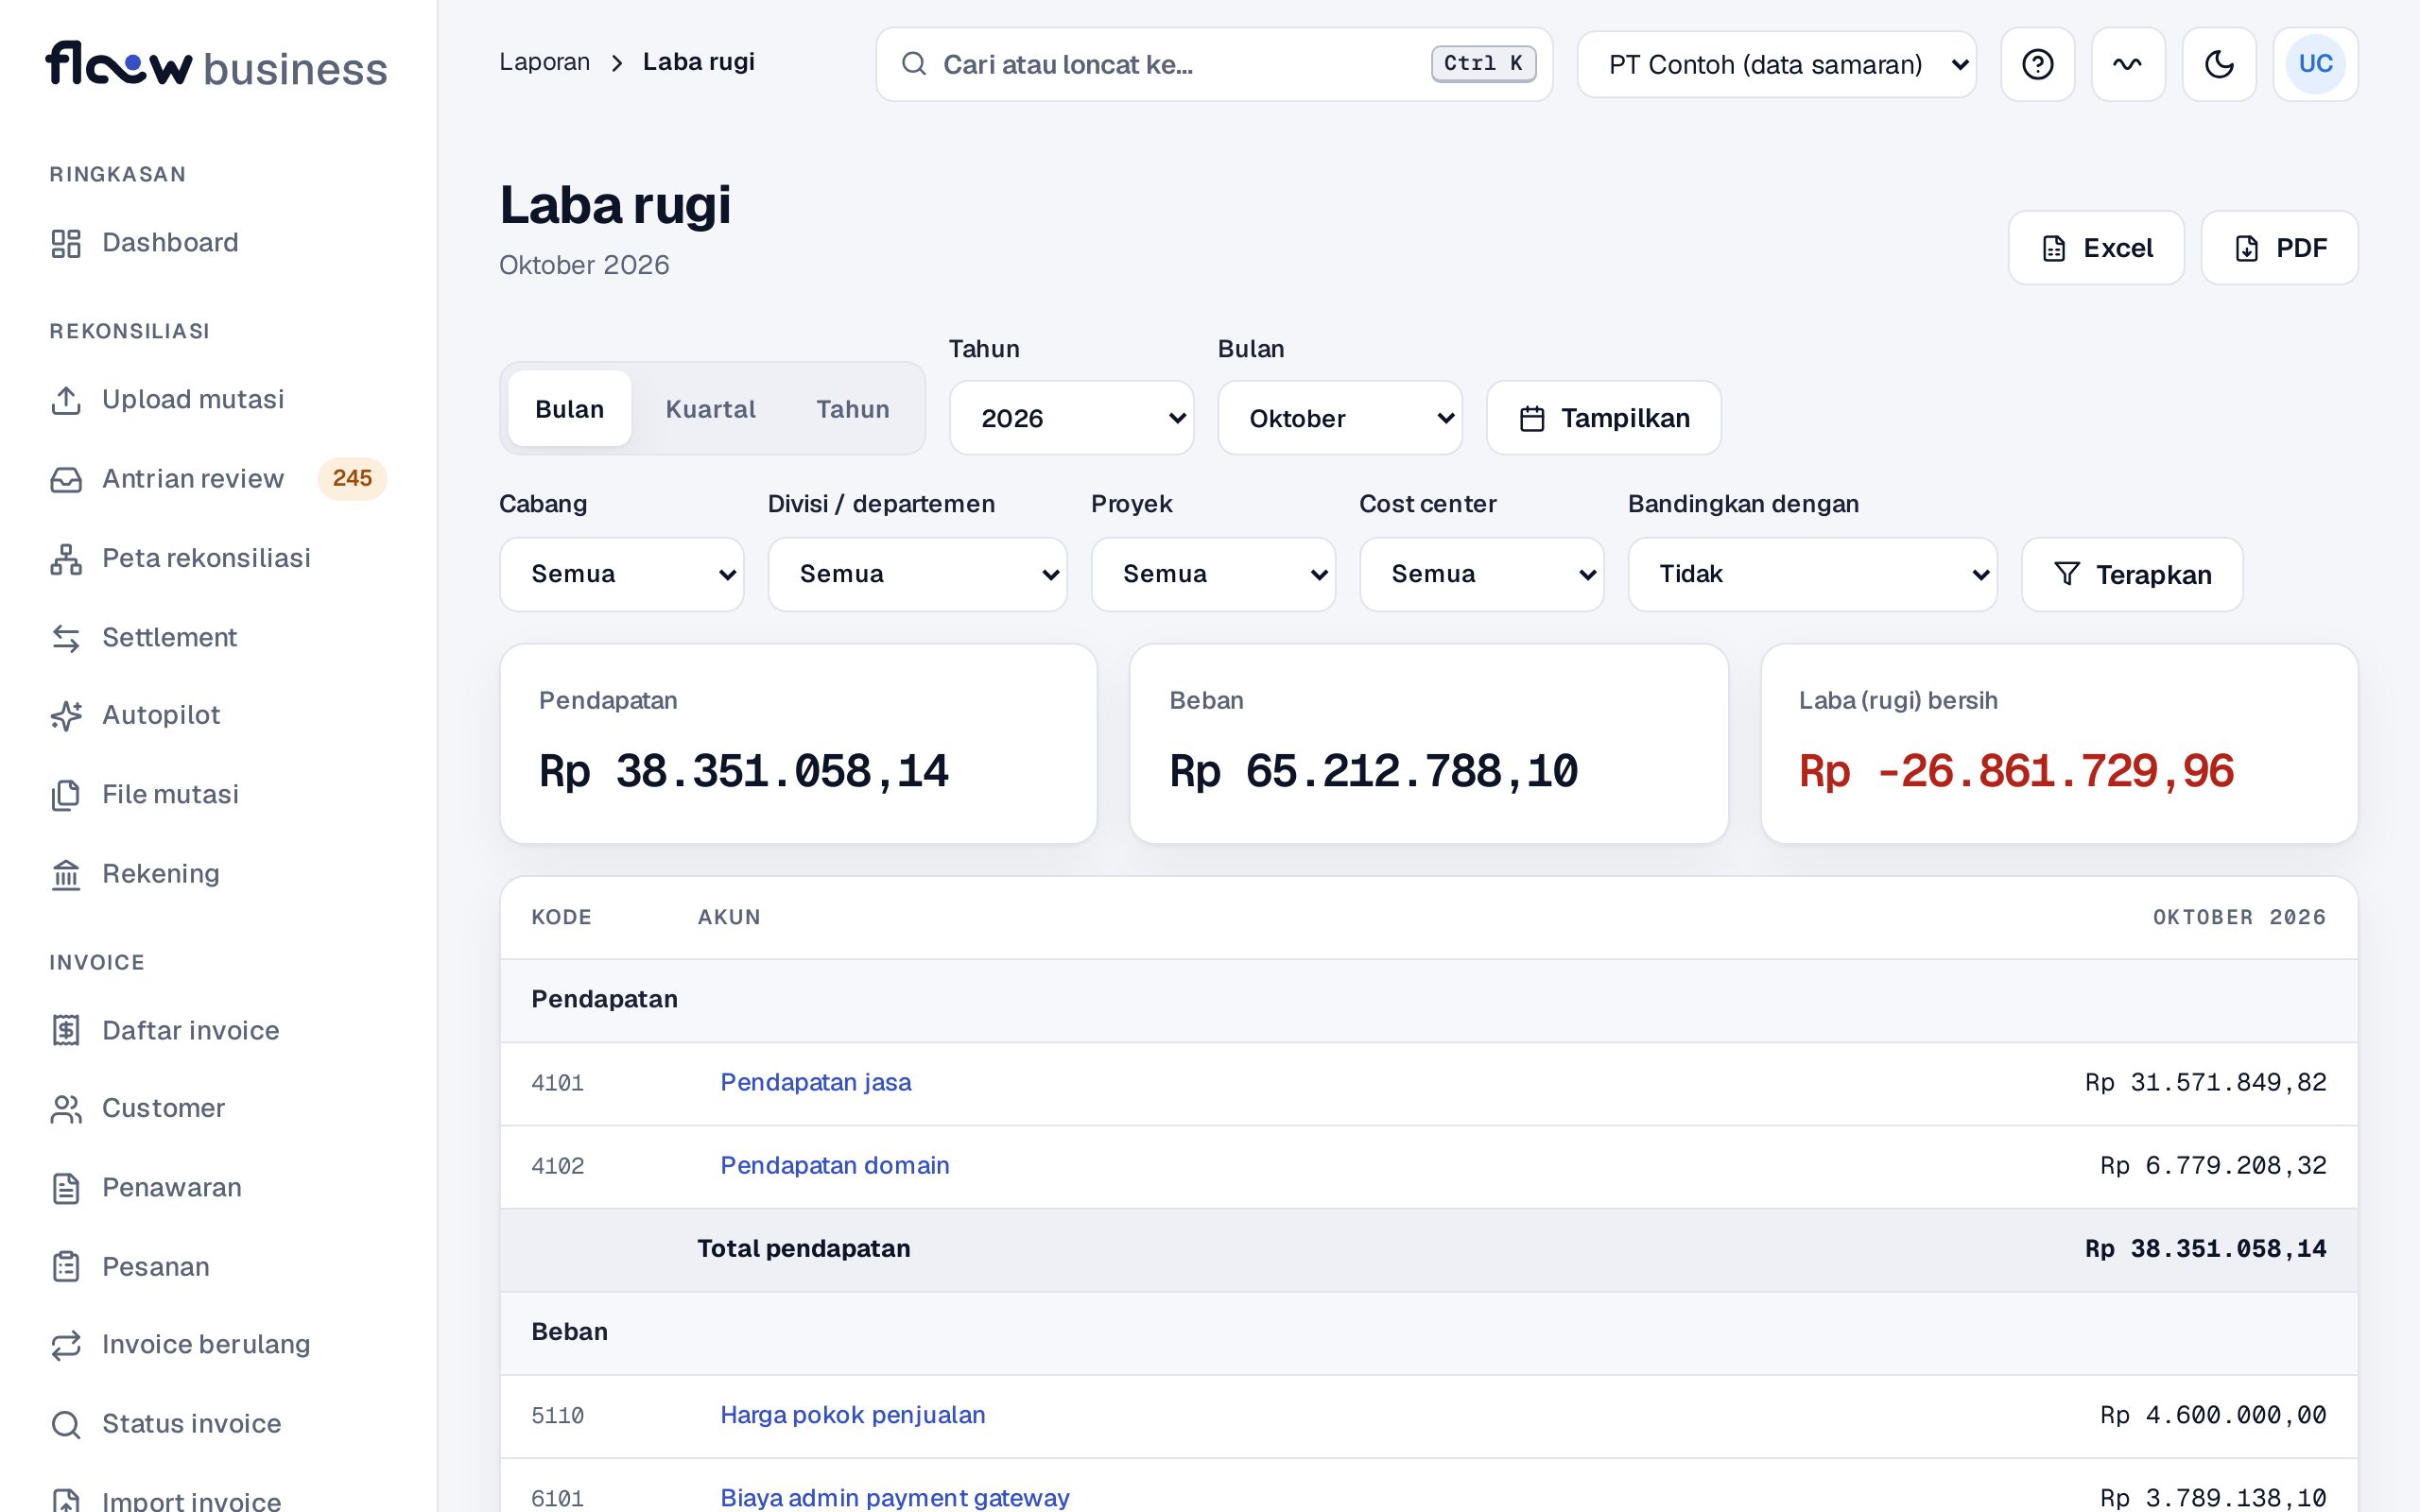The height and width of the screenshot is (1512, 2420).
Task: Click the Peta rekonsiliasi icon
Action: click(66, 559)
